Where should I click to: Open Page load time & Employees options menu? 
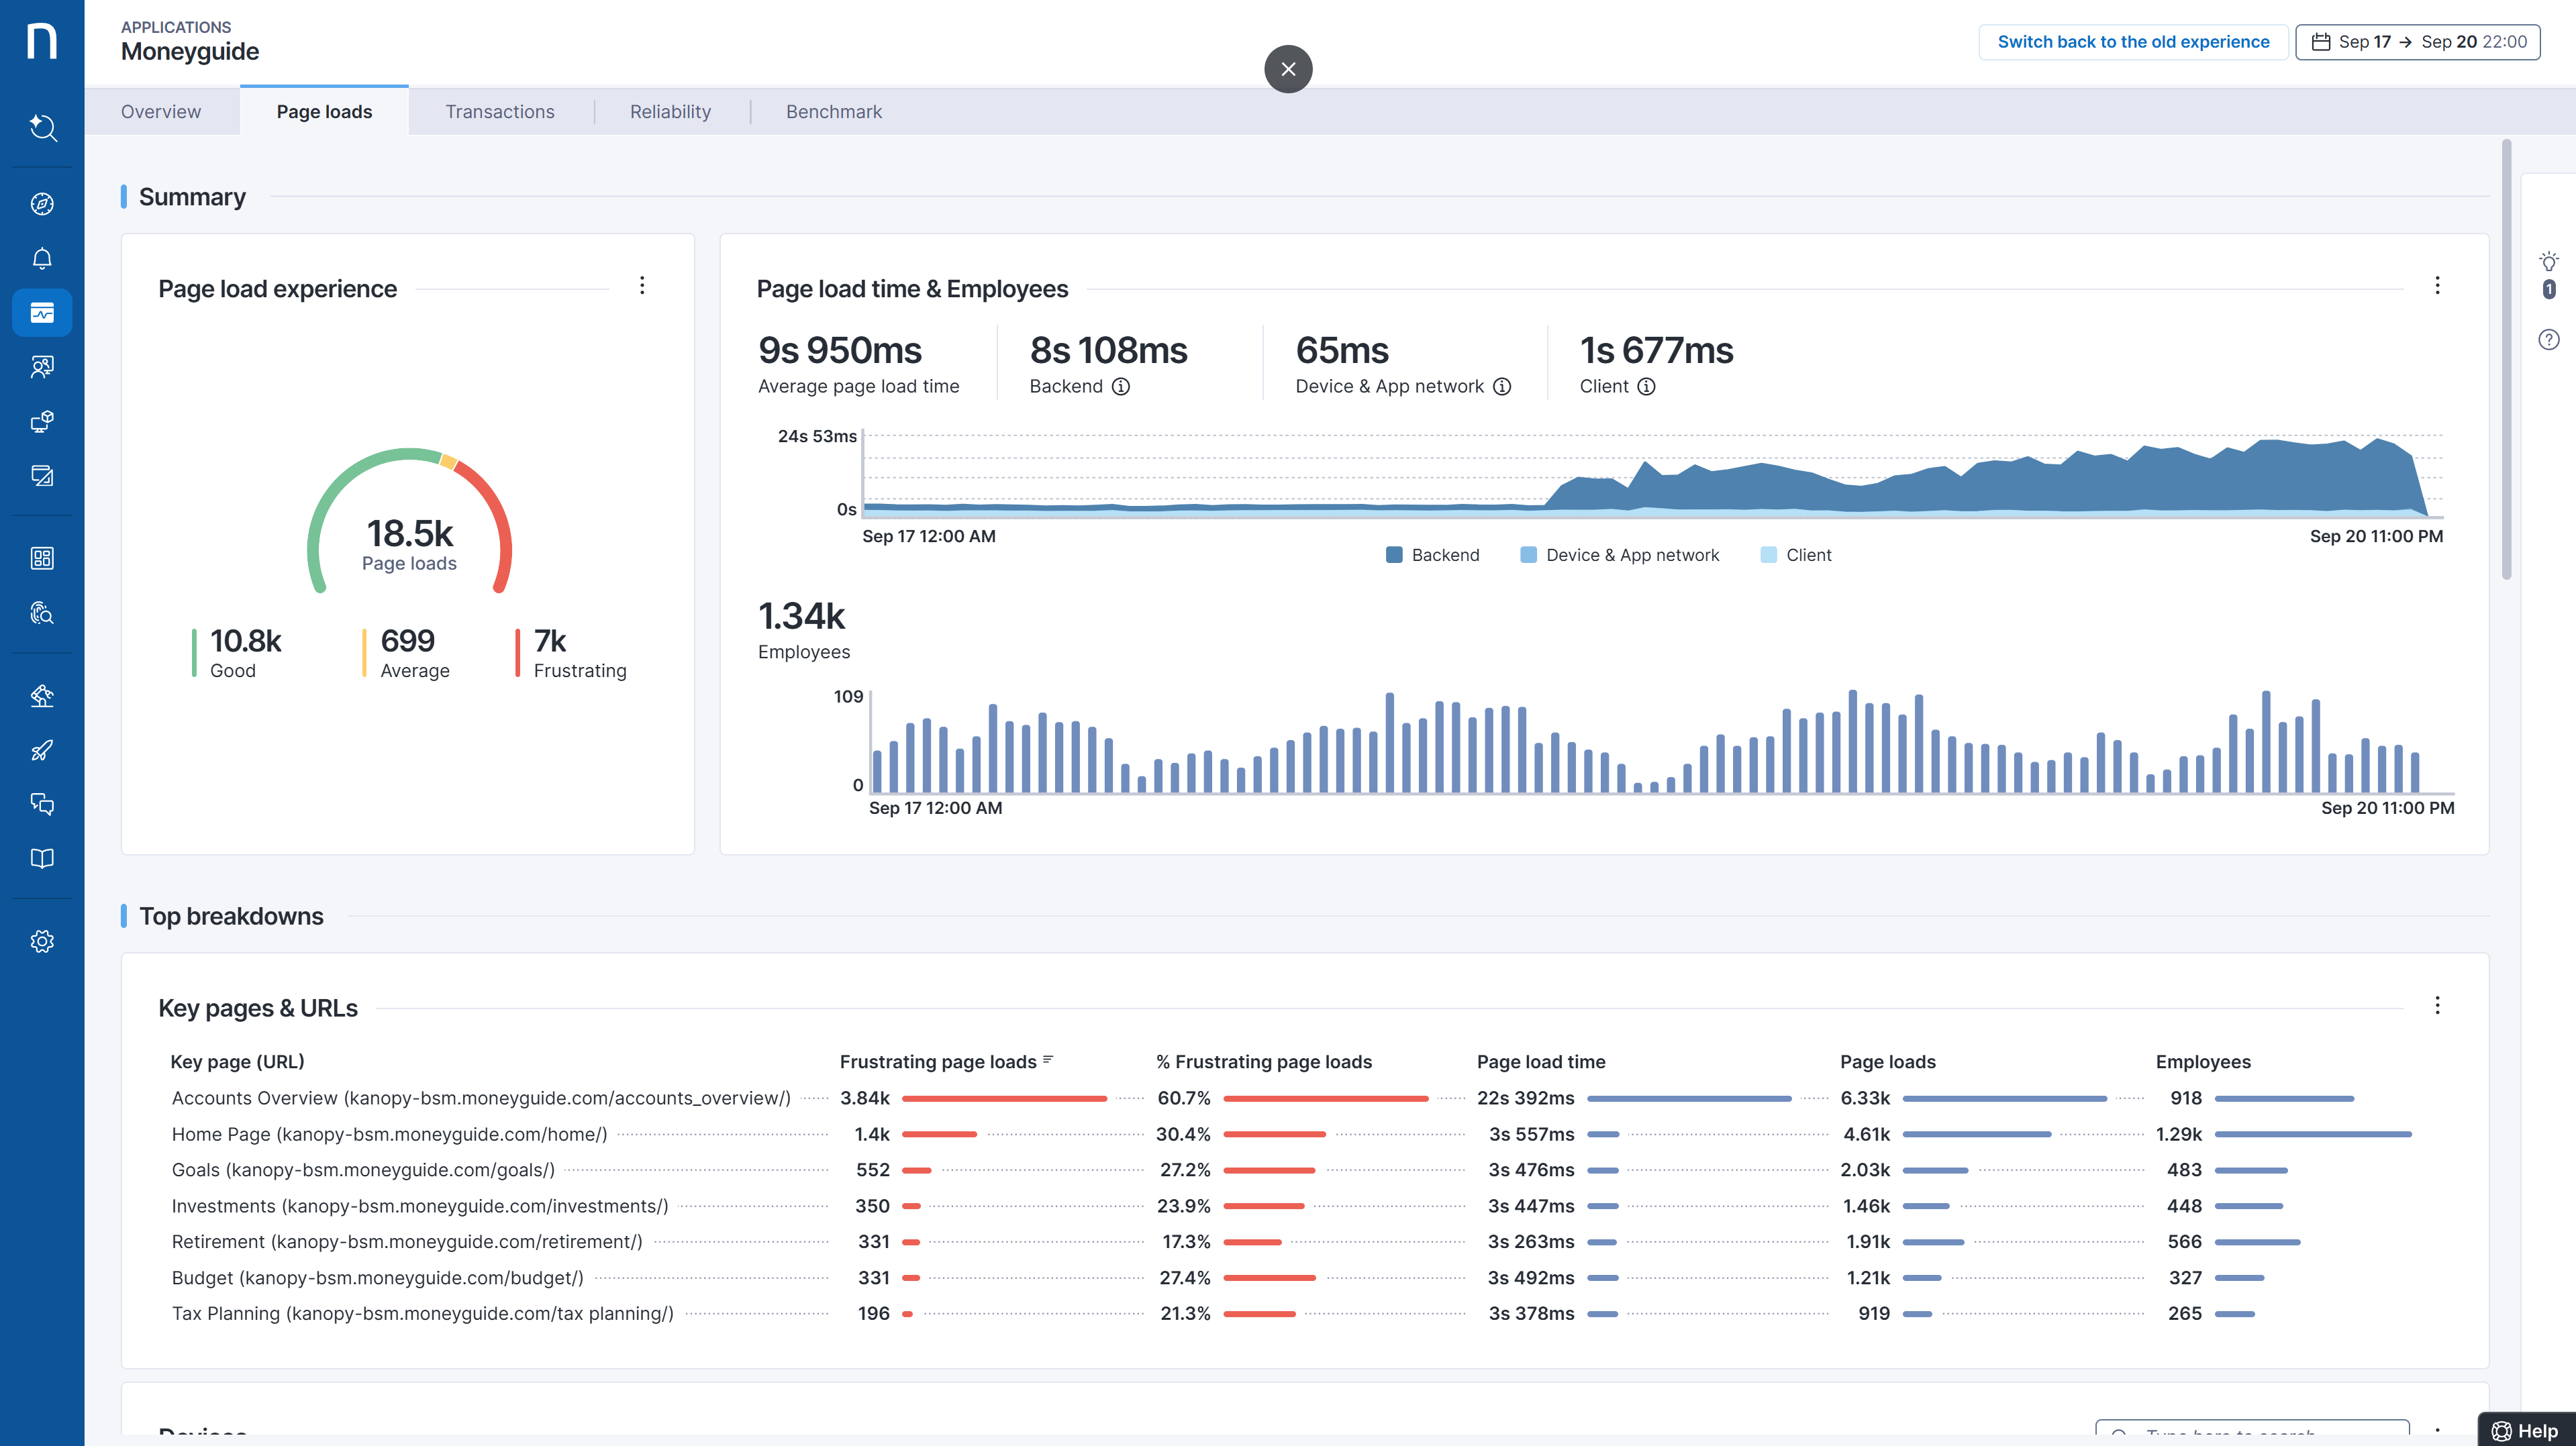pyautogui.click(x=2437, y=286)
